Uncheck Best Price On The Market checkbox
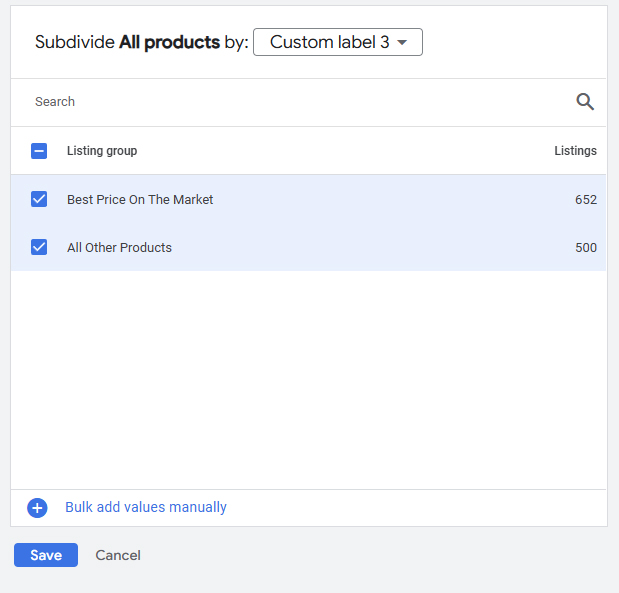Image resolution: width=619 pixels, height=593 pixels. 39,199
